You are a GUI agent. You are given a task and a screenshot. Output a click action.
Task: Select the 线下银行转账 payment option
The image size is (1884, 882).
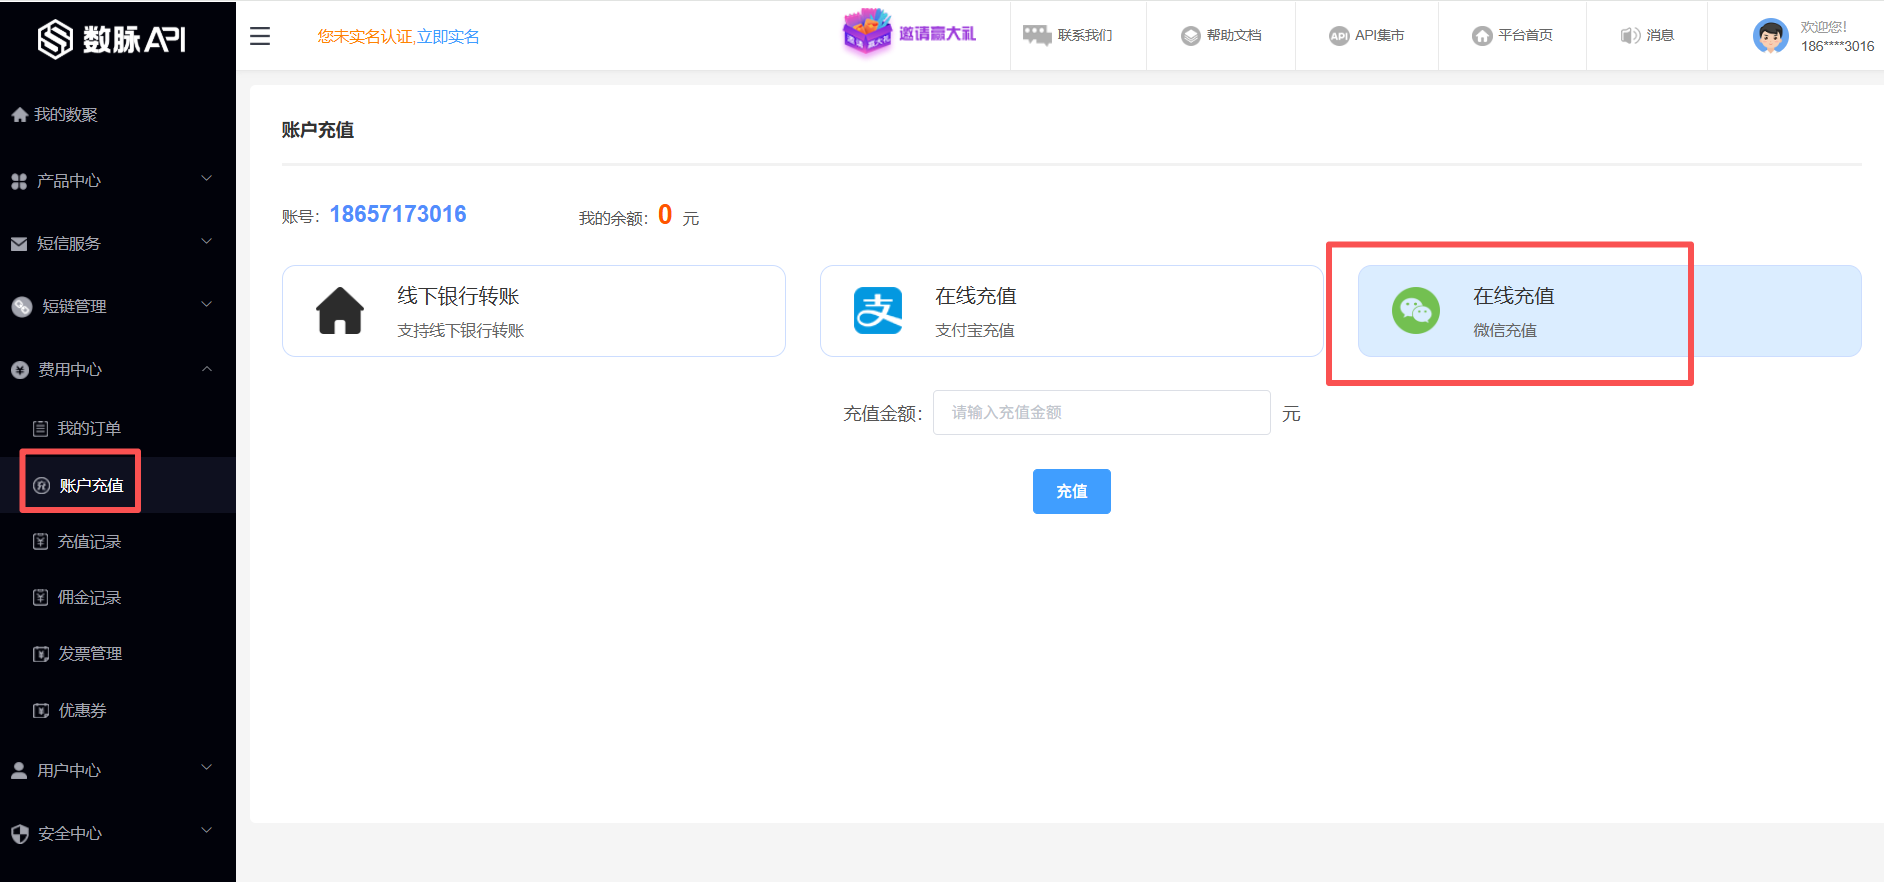click(x=533, y=311)
